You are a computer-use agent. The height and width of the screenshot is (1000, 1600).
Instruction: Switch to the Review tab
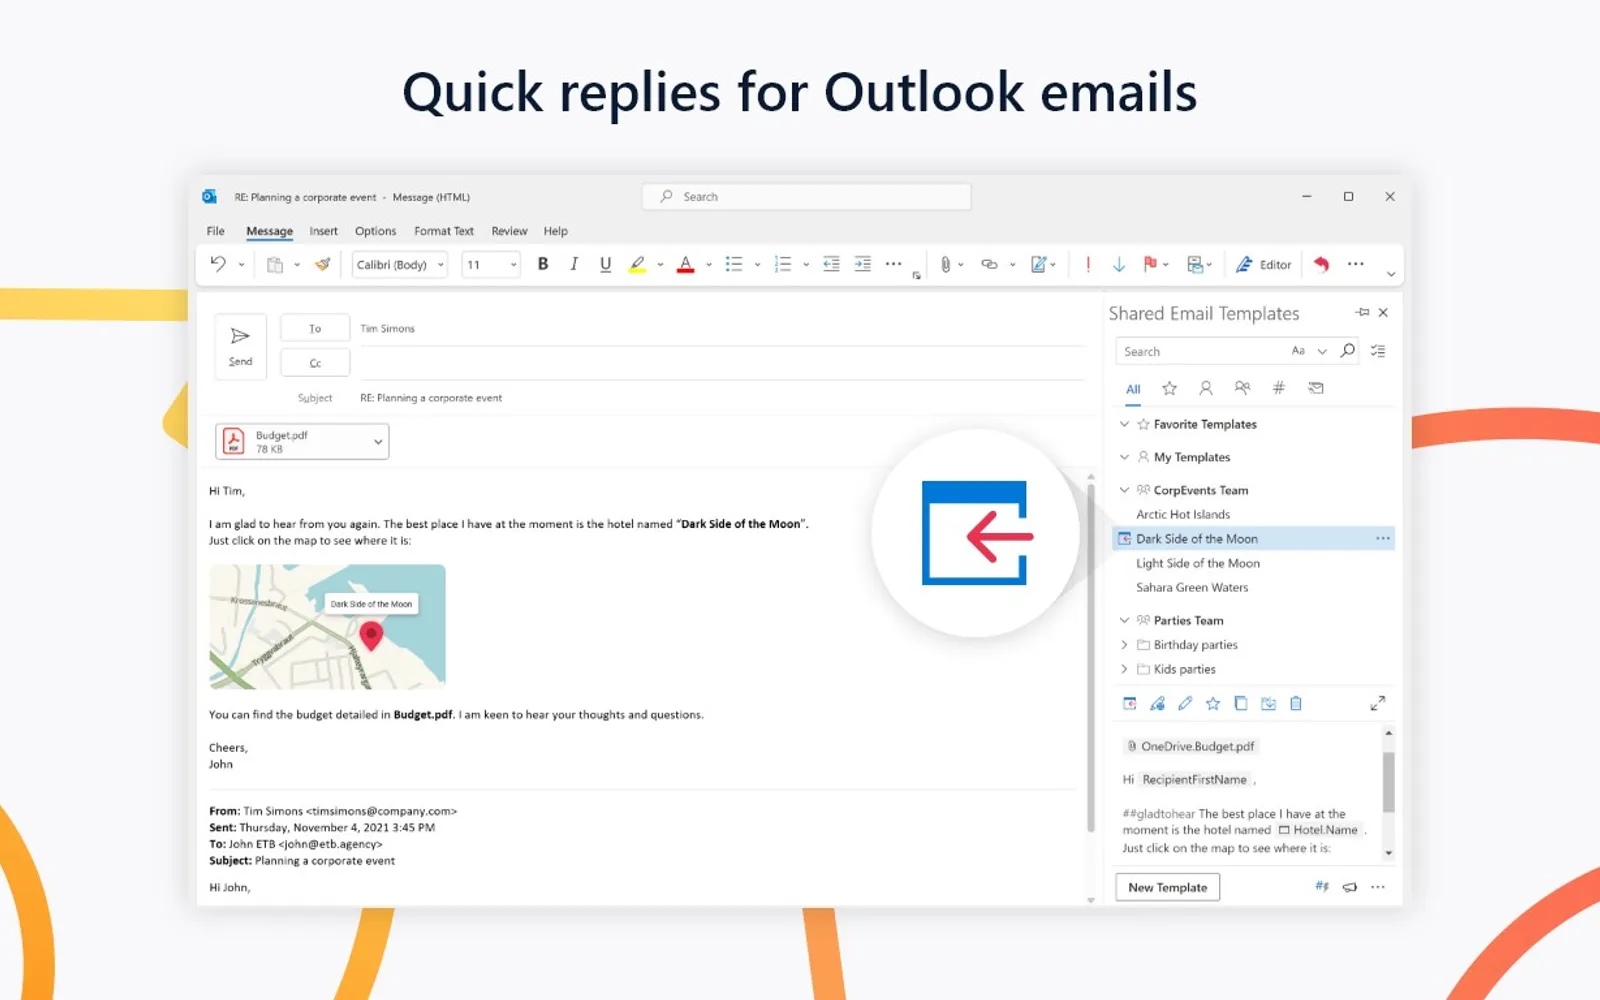click(x=509, y=231)
